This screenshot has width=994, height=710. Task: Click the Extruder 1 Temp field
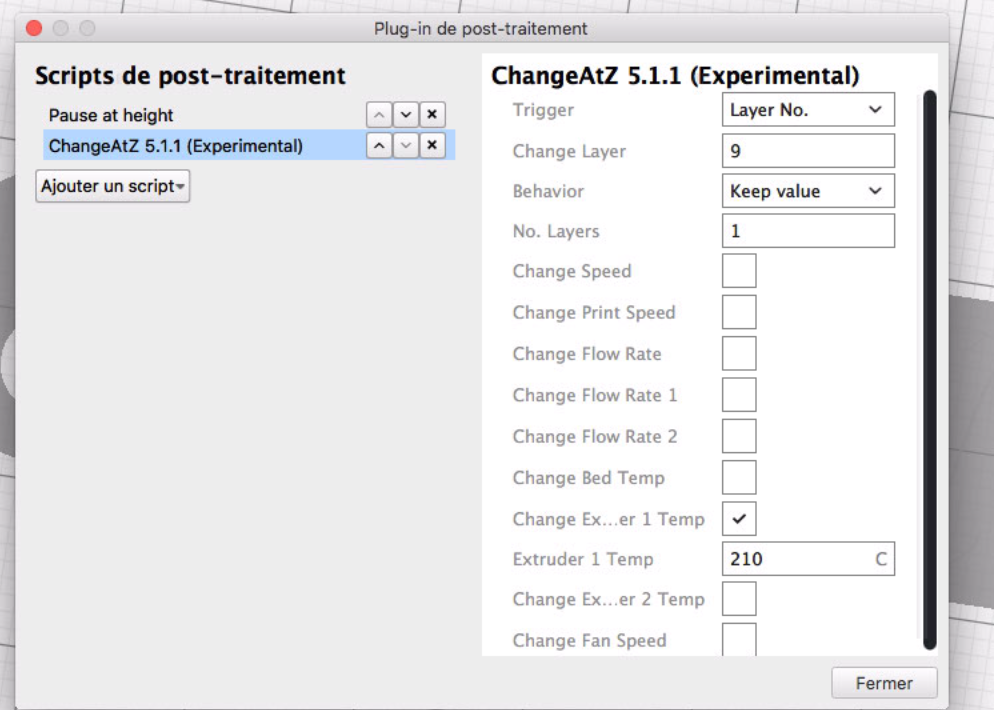point(795,560)
